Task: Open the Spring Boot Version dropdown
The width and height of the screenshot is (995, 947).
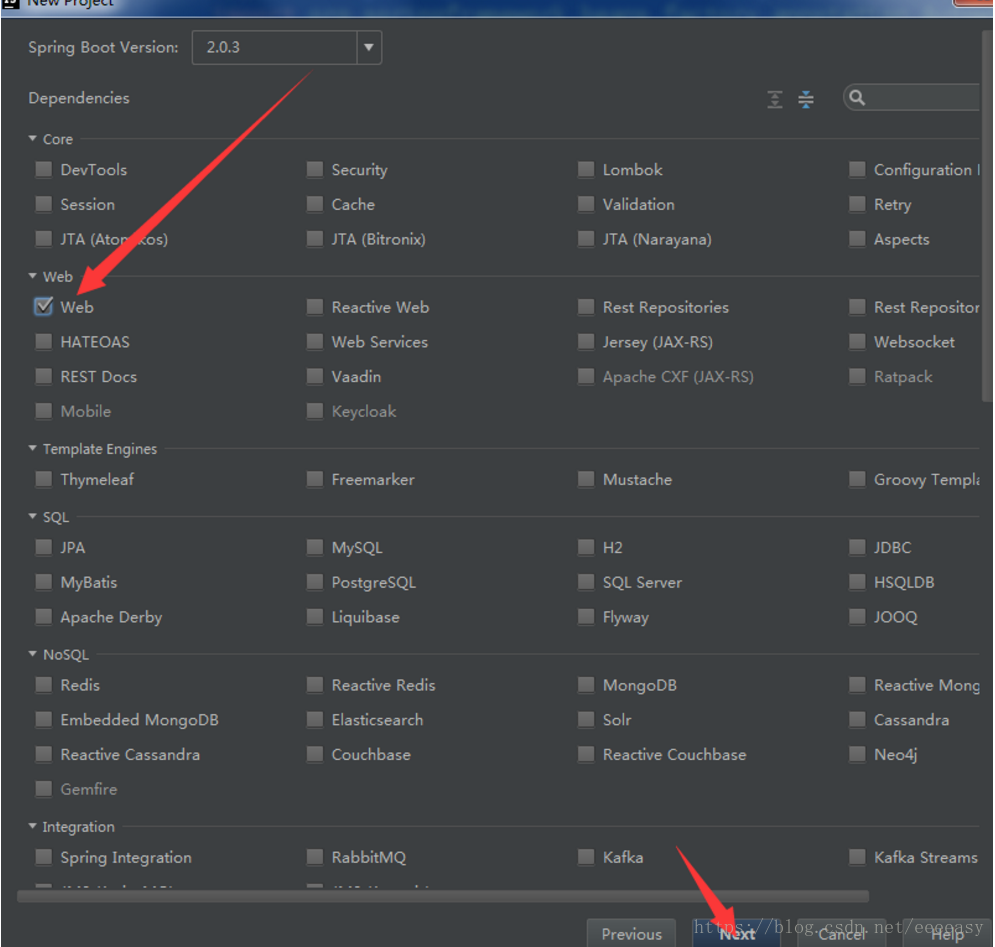Action: point(369,48)
